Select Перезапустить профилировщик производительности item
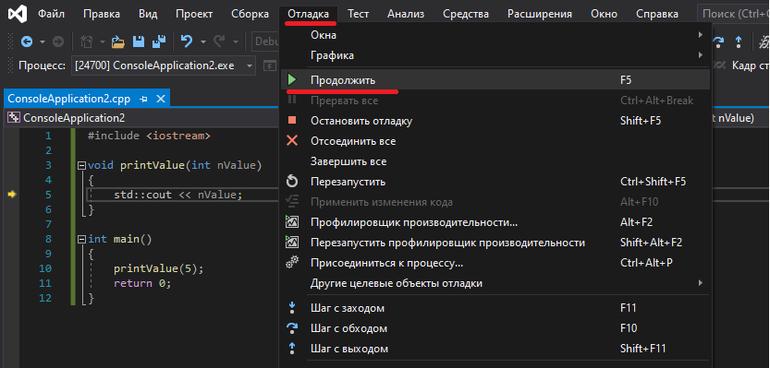The width and height of the screenshot is (770, 368). click(495, 243)
